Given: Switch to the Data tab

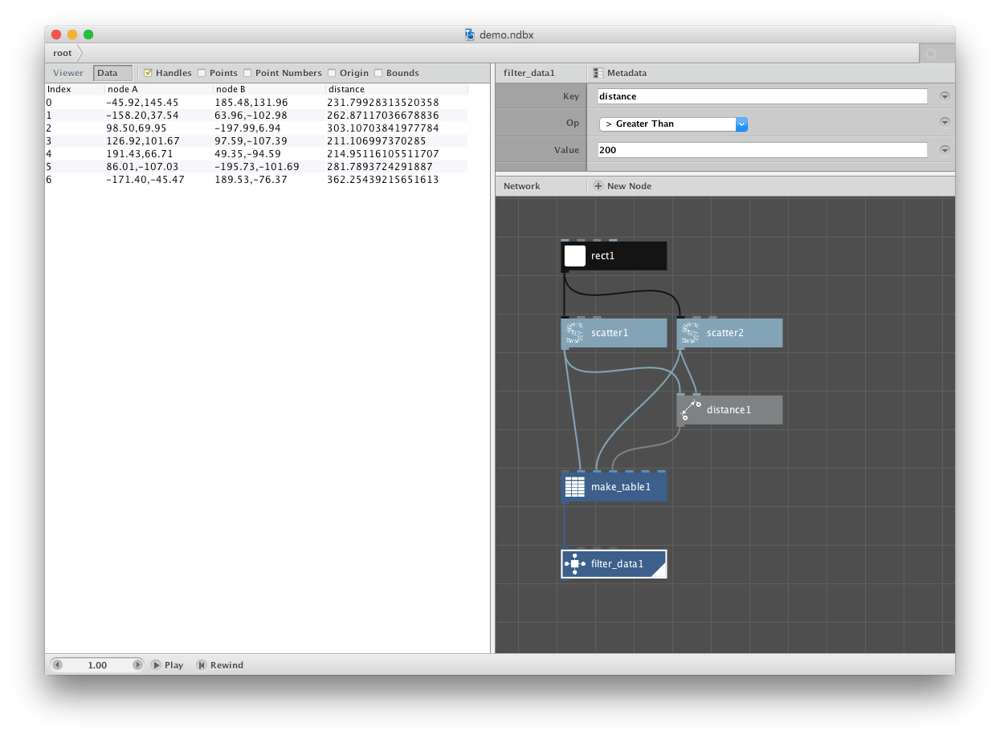Looking at the screenshot, I should coord(112,73).
